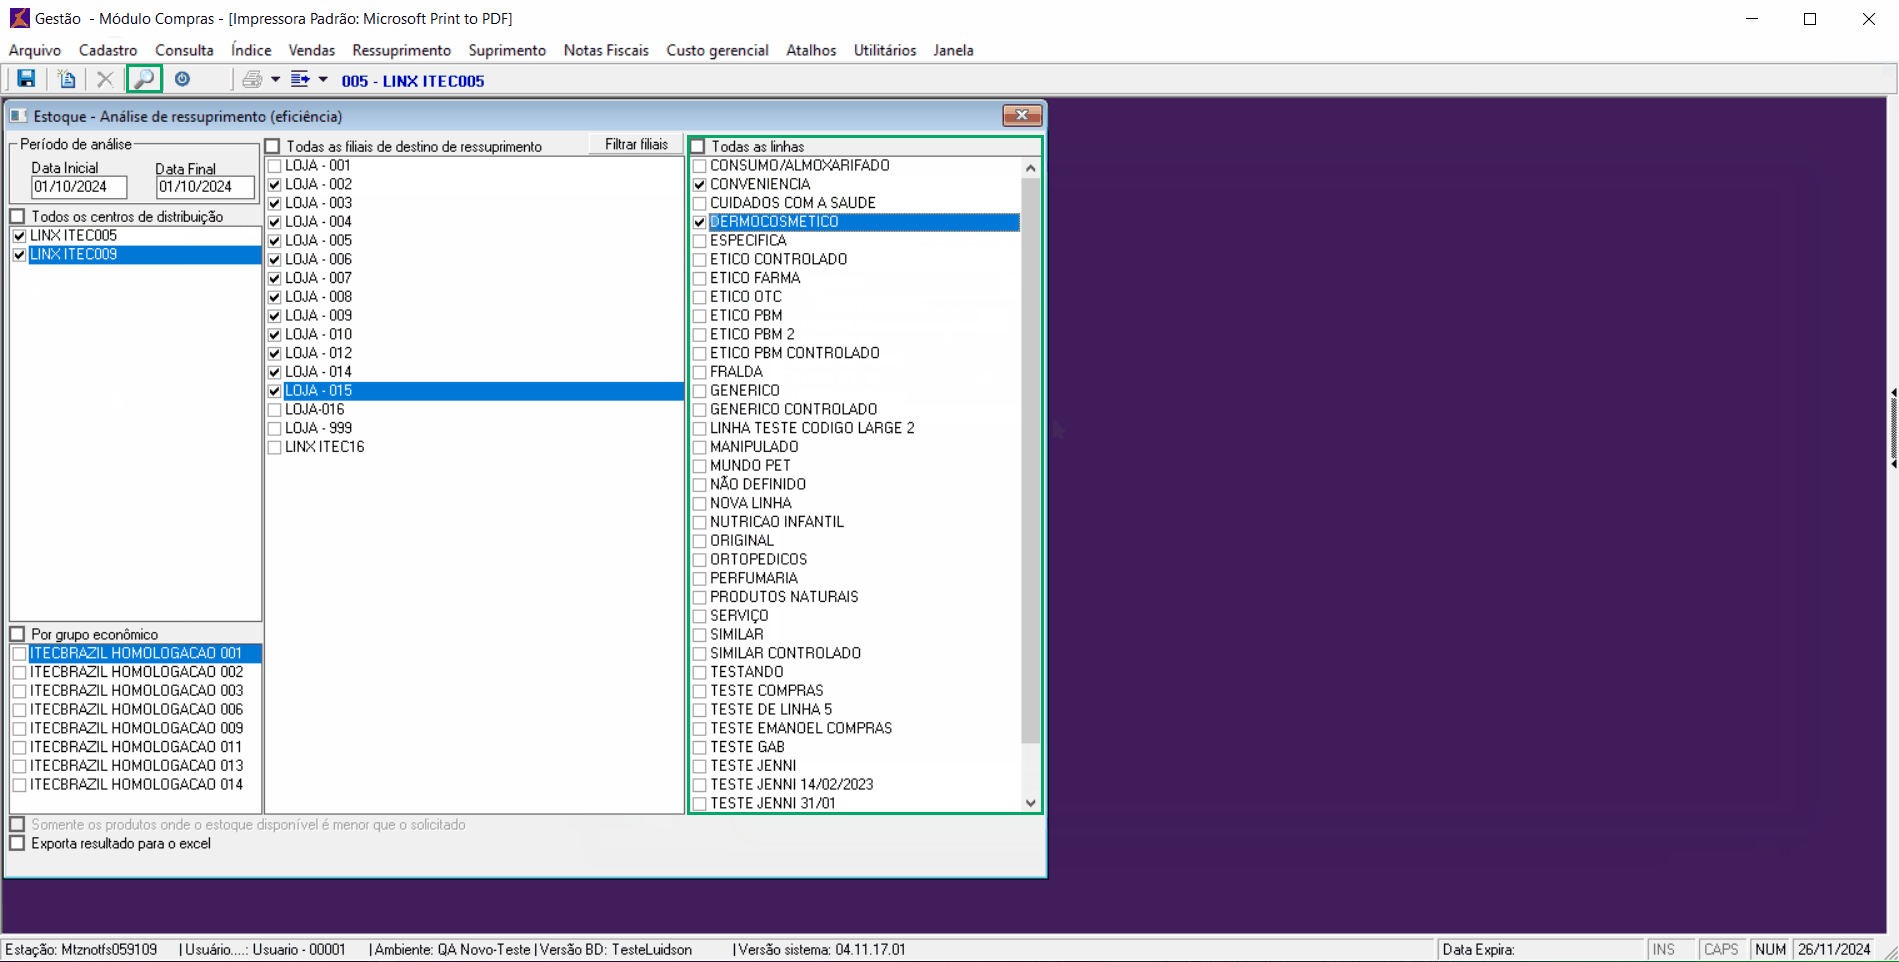Click the printer toolbar icon
The width and height of the screenshot is (1899, 962).
252,79
